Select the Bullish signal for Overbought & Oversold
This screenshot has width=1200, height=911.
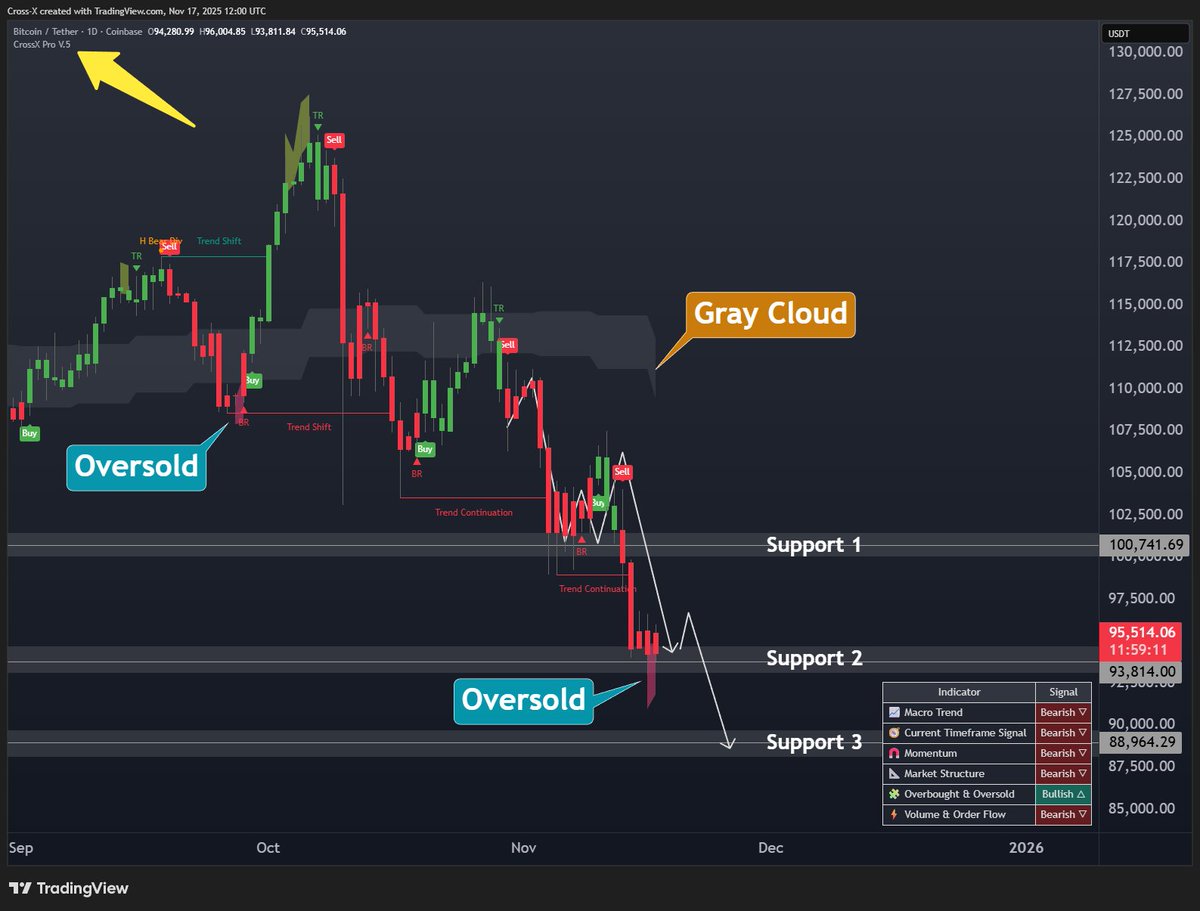tap(1062, 794)
